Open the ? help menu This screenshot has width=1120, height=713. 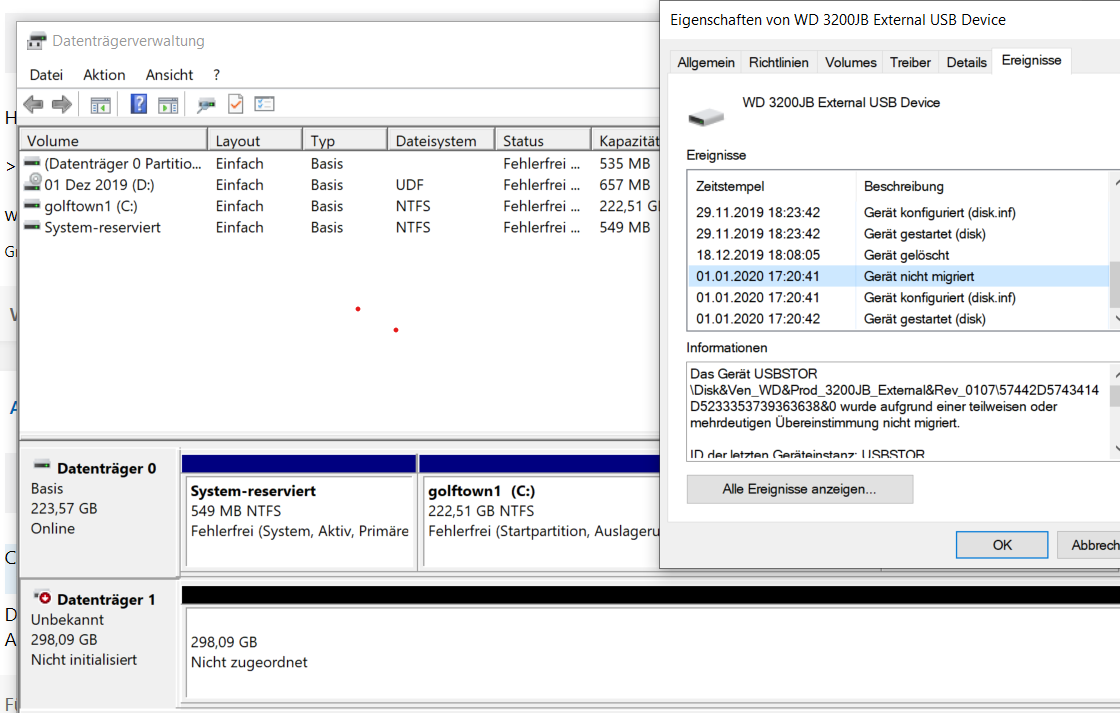pyautogui.click(x=216, y=75)
